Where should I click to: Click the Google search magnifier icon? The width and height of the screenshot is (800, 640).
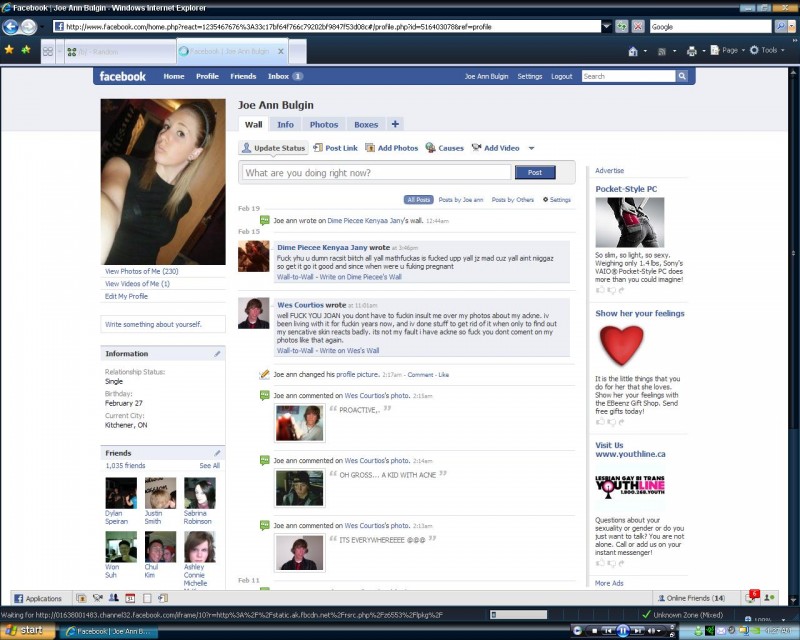point(780,27)
